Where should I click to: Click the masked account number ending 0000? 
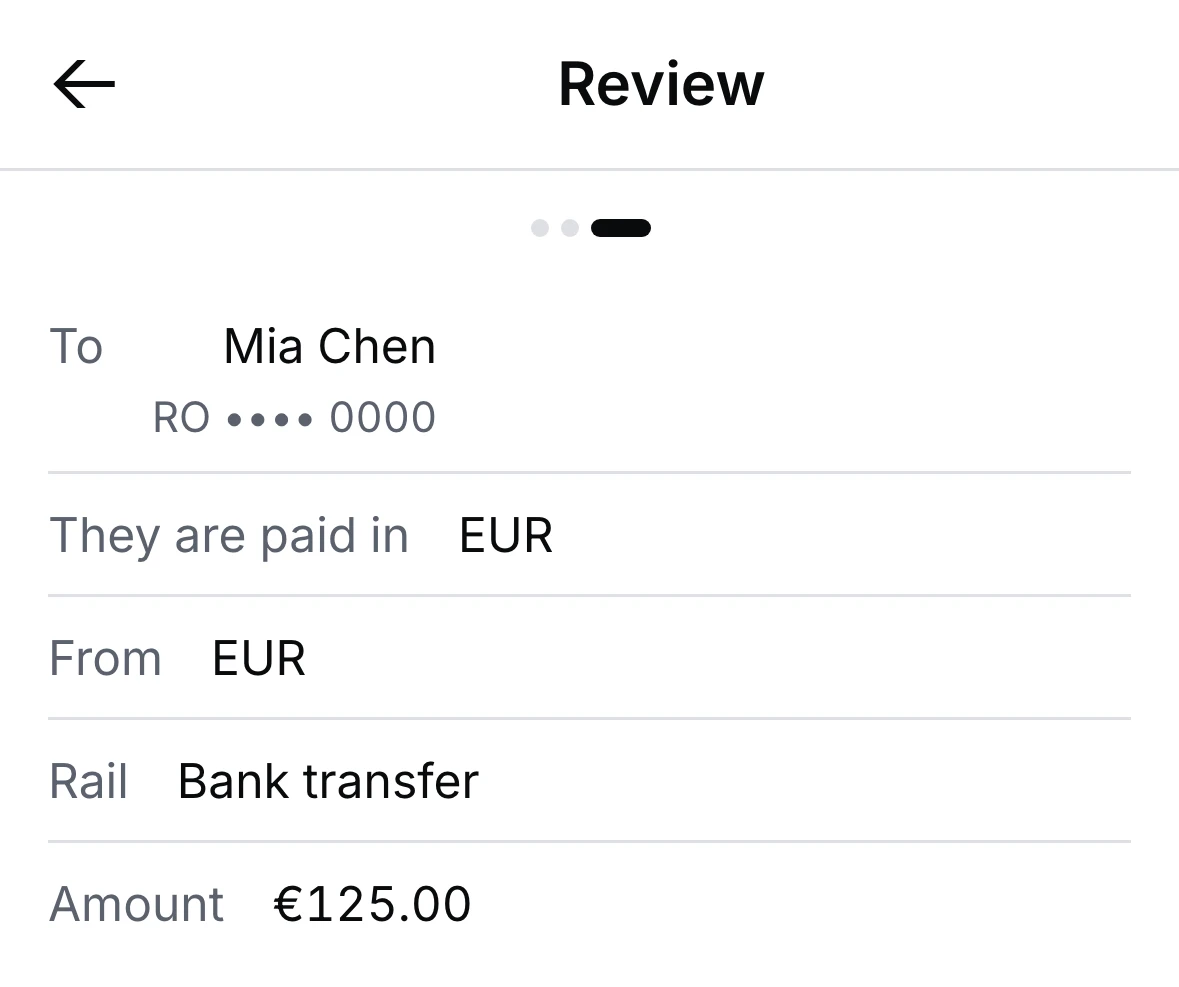pyautogui.click(x=295, y=417)
